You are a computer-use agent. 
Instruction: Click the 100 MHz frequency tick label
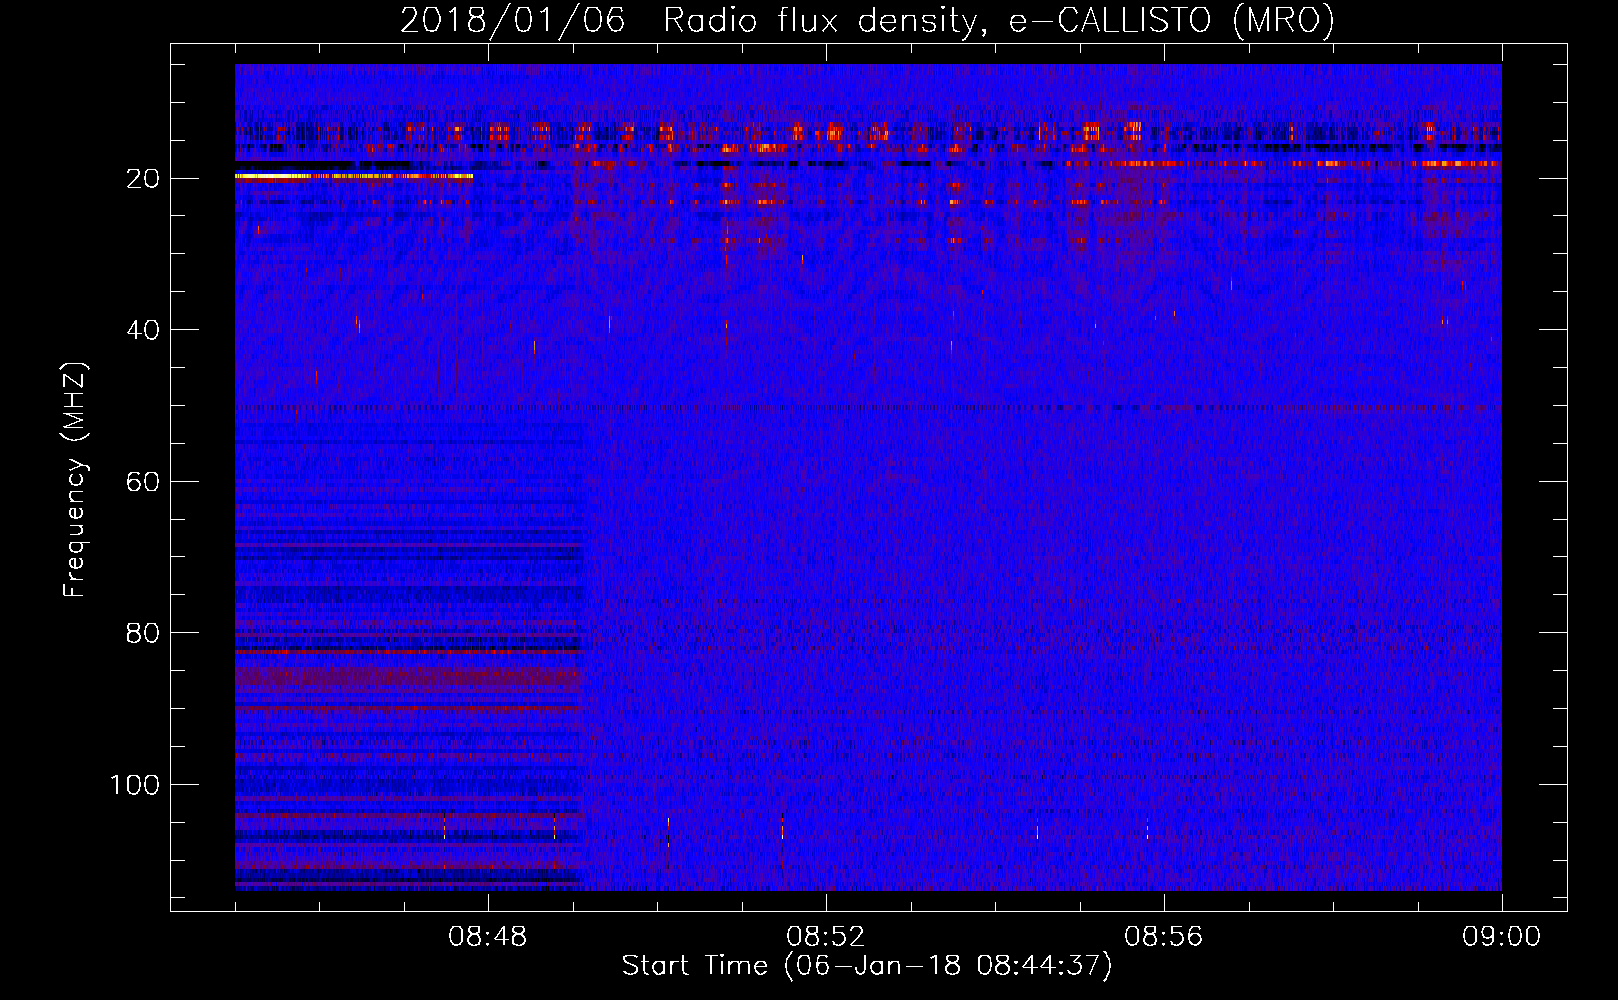point(135,785)
